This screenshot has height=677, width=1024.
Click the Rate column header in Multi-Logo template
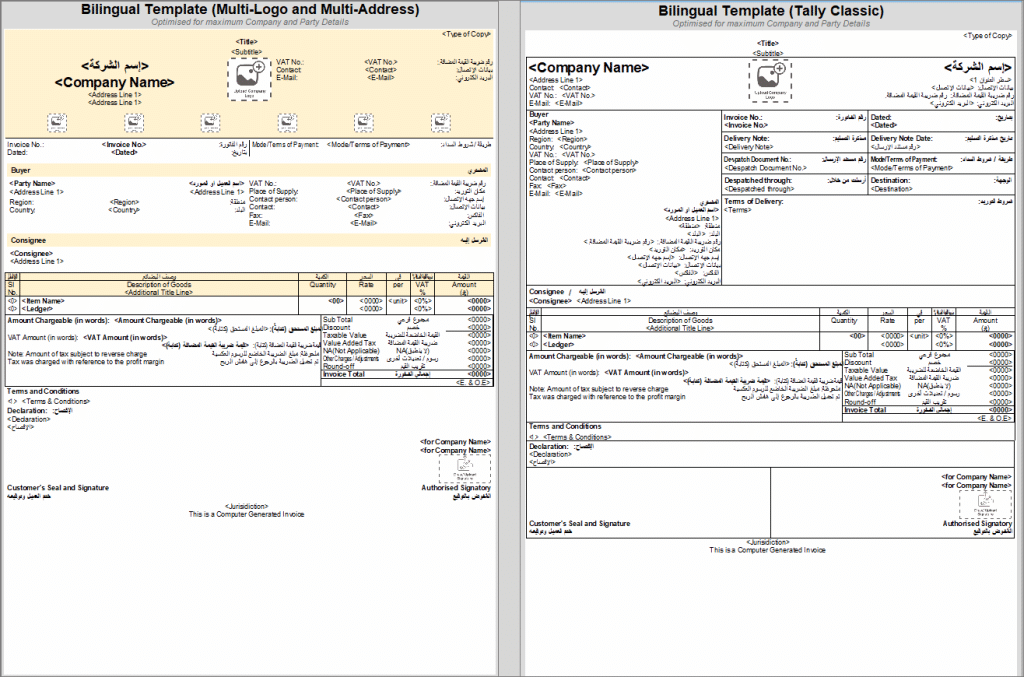tap(366, 285)
